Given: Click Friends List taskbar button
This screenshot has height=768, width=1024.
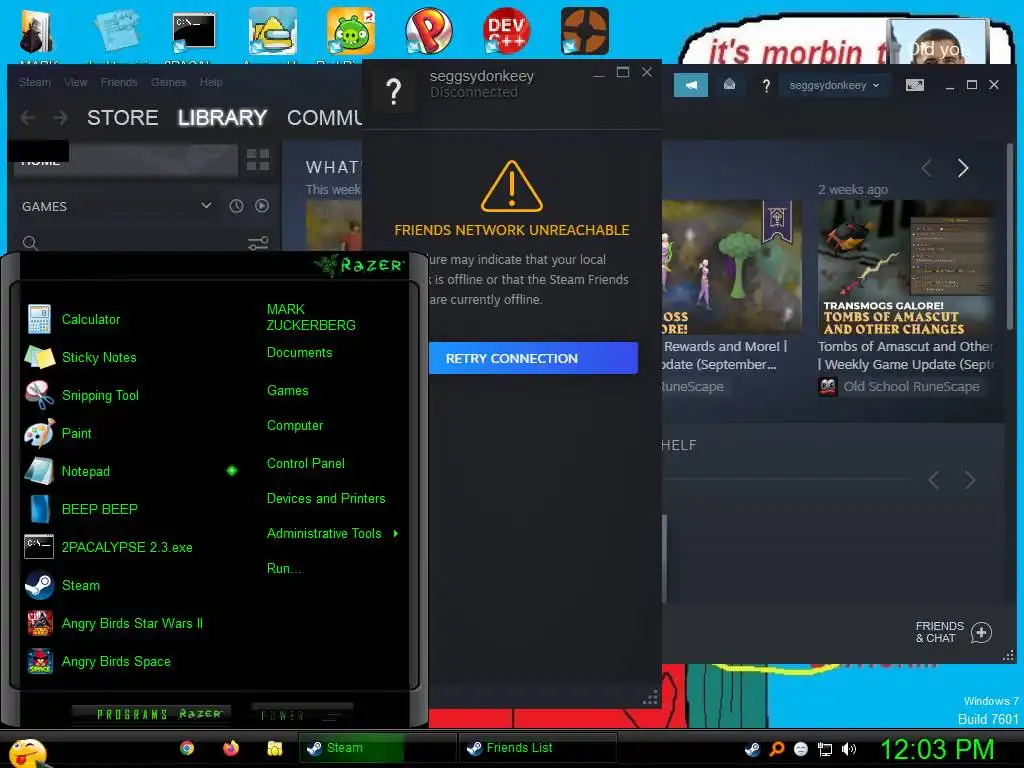Looking at the screenshot, I should coord(537,748).
